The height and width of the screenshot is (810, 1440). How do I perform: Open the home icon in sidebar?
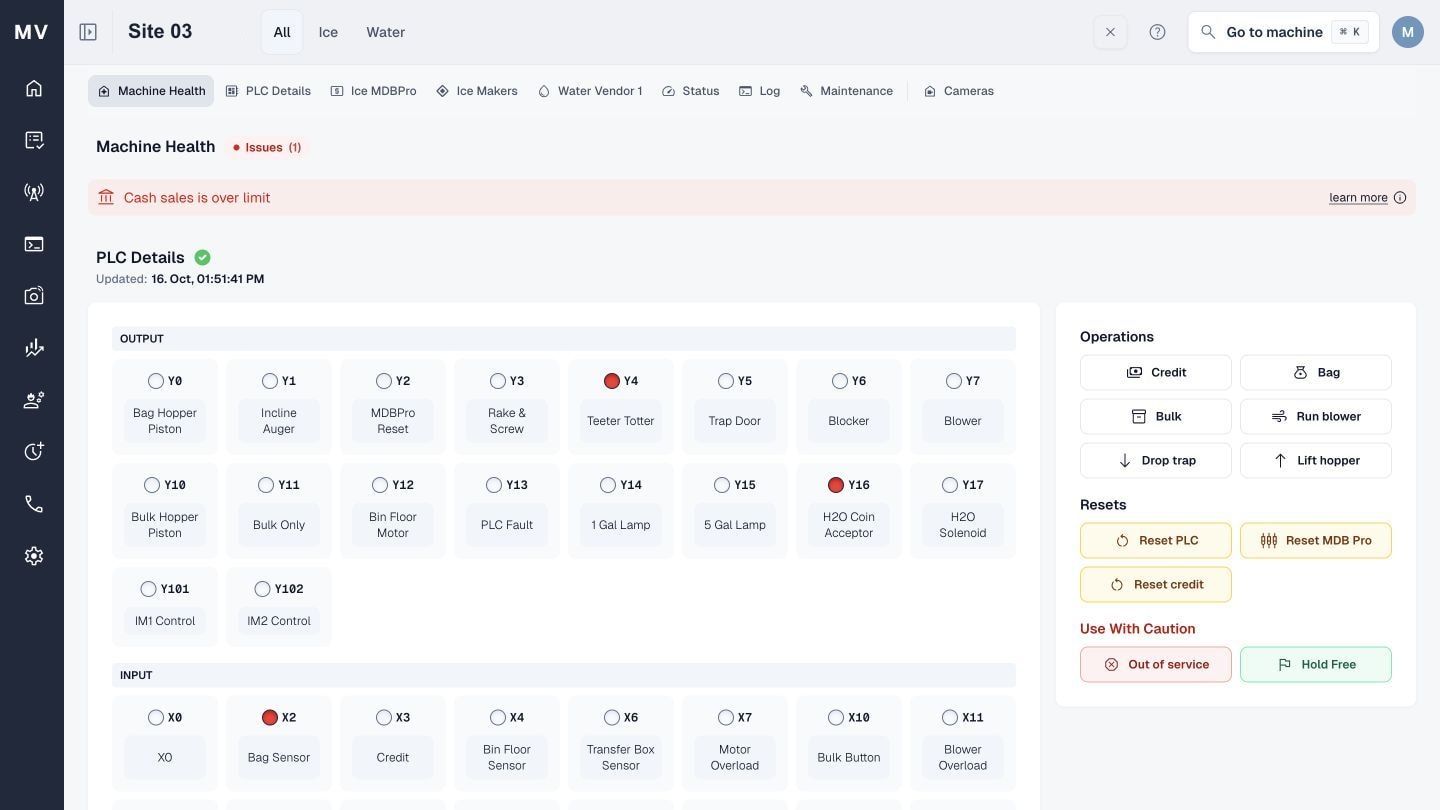(34, 88)
